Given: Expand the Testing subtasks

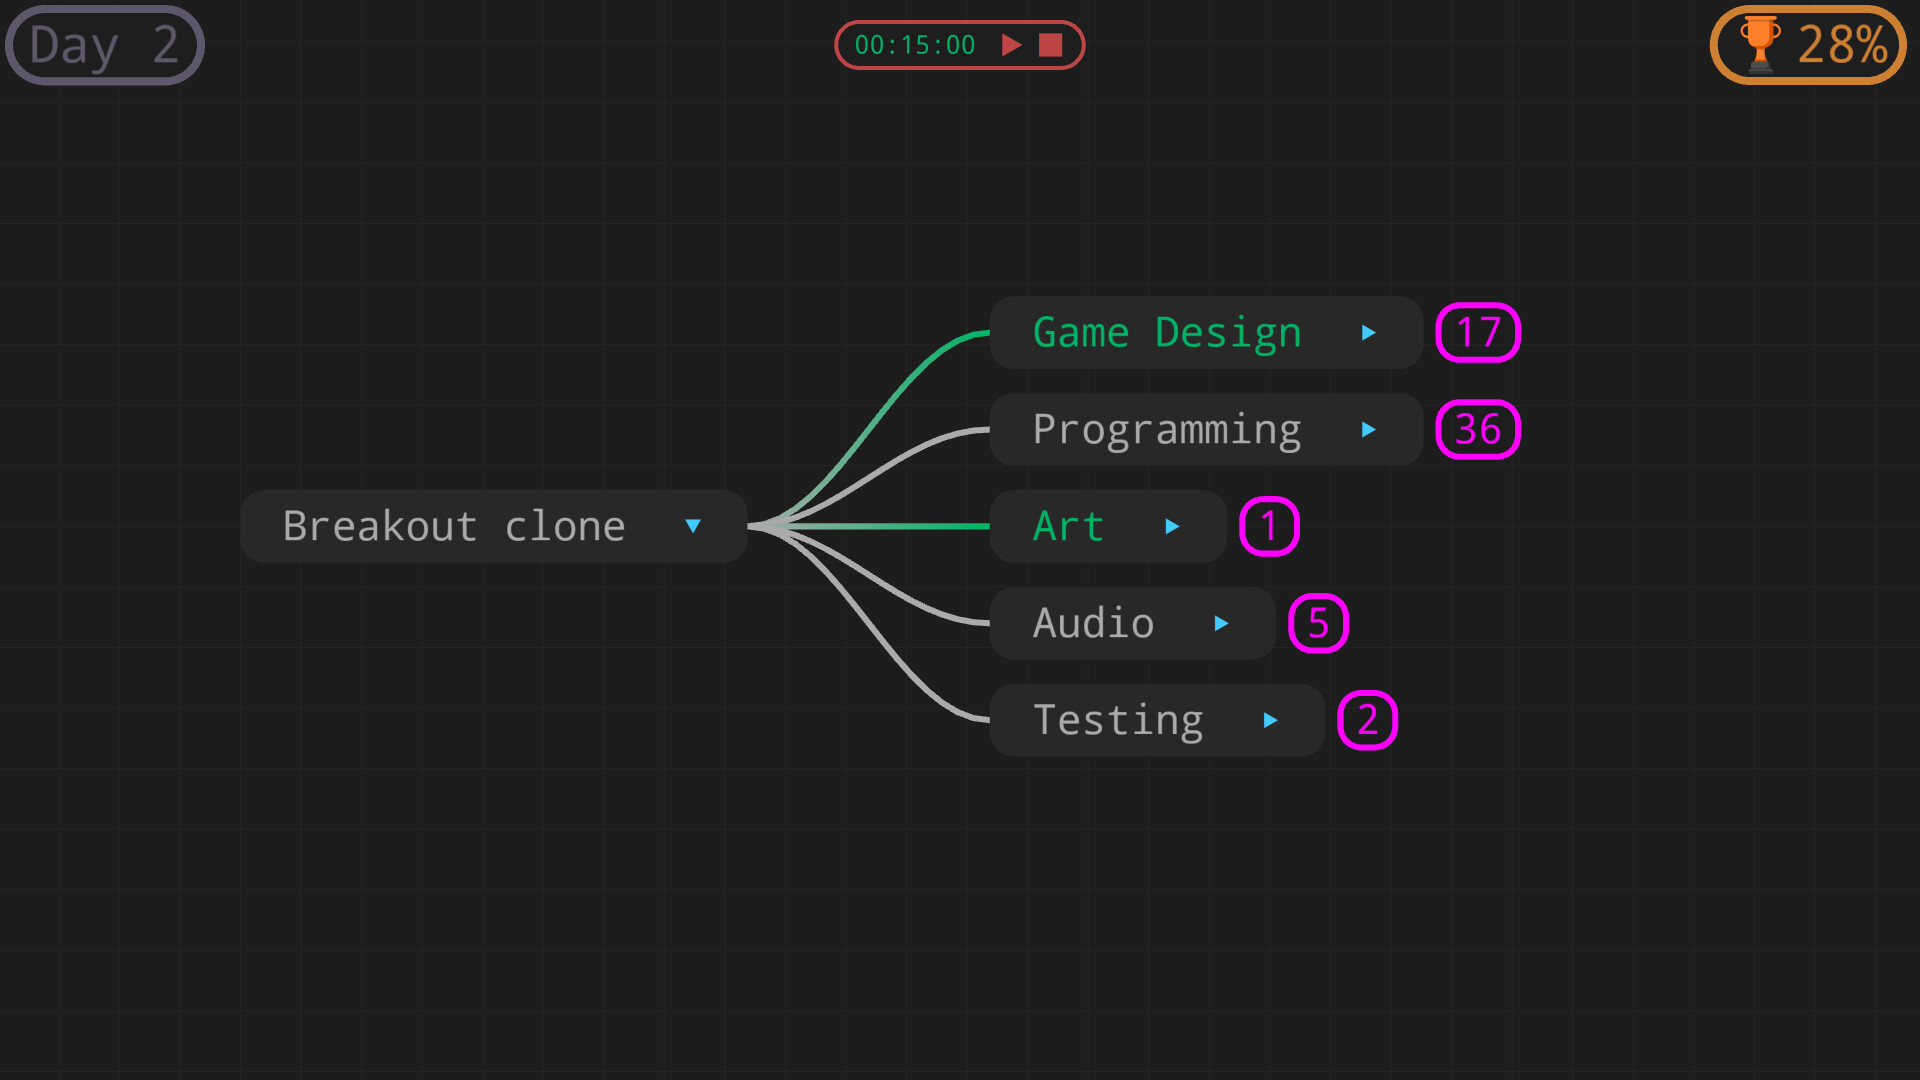Looking at the screenshot, I should coord(1270,720).
